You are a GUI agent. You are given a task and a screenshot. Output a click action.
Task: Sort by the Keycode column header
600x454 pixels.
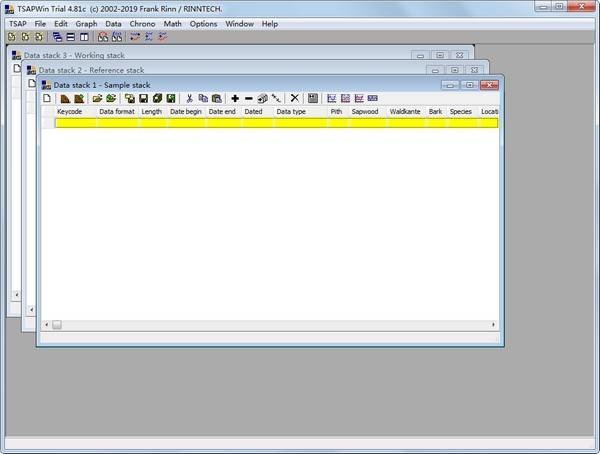point(69,111)
